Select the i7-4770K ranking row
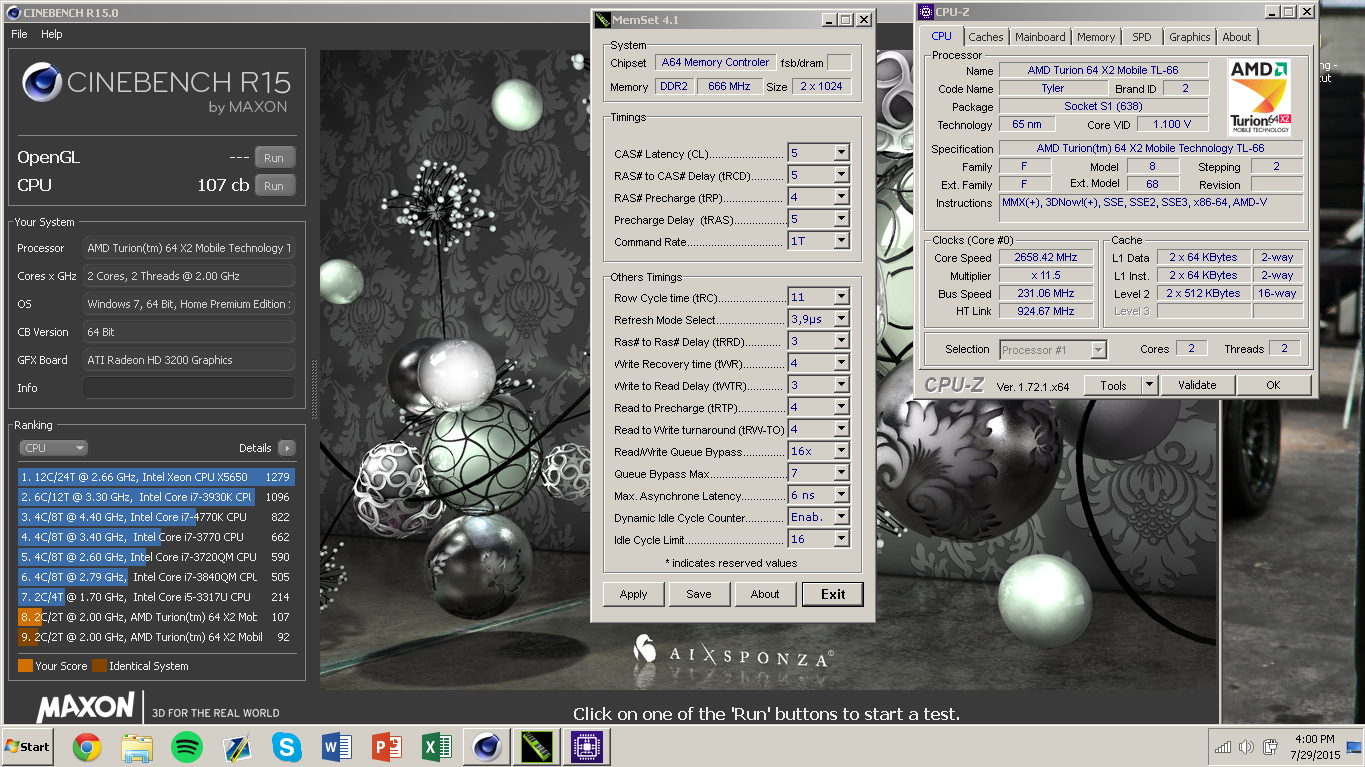The height and width of the screenshot is (767, 1365). (x=156, y=517)
